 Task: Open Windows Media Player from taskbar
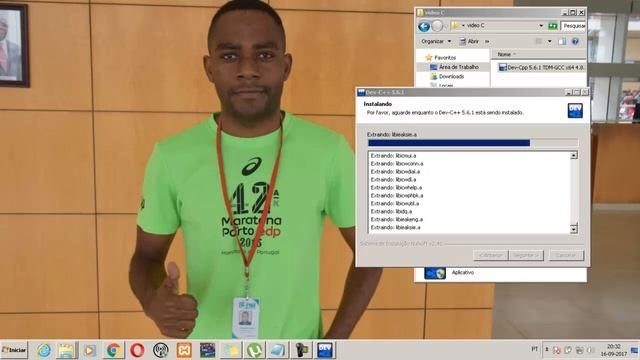[90, 350]
